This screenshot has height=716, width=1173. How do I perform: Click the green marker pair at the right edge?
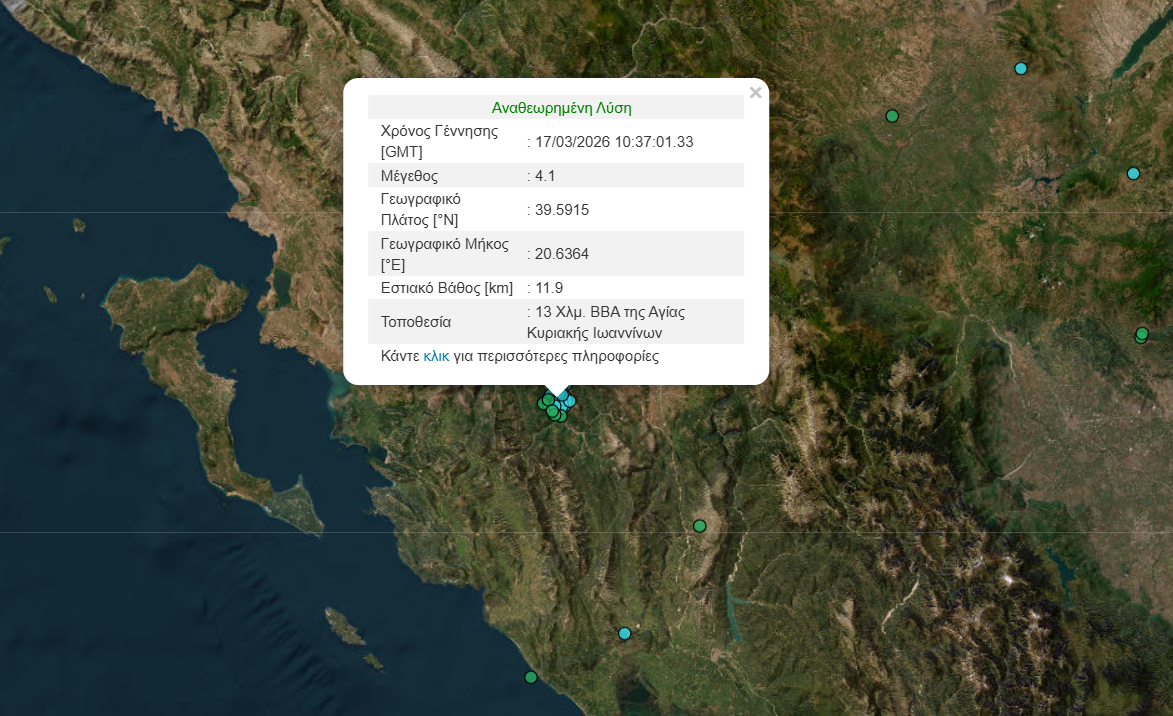pyautogui.click(x=1141, y=335)
